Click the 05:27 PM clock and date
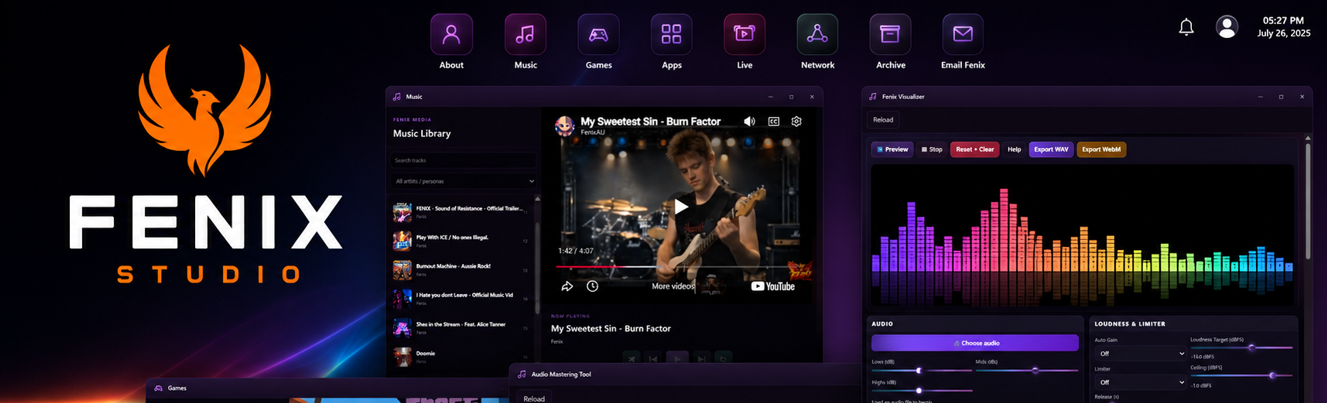Screen dimensions: 1327x403 (x=1283, y=27)
